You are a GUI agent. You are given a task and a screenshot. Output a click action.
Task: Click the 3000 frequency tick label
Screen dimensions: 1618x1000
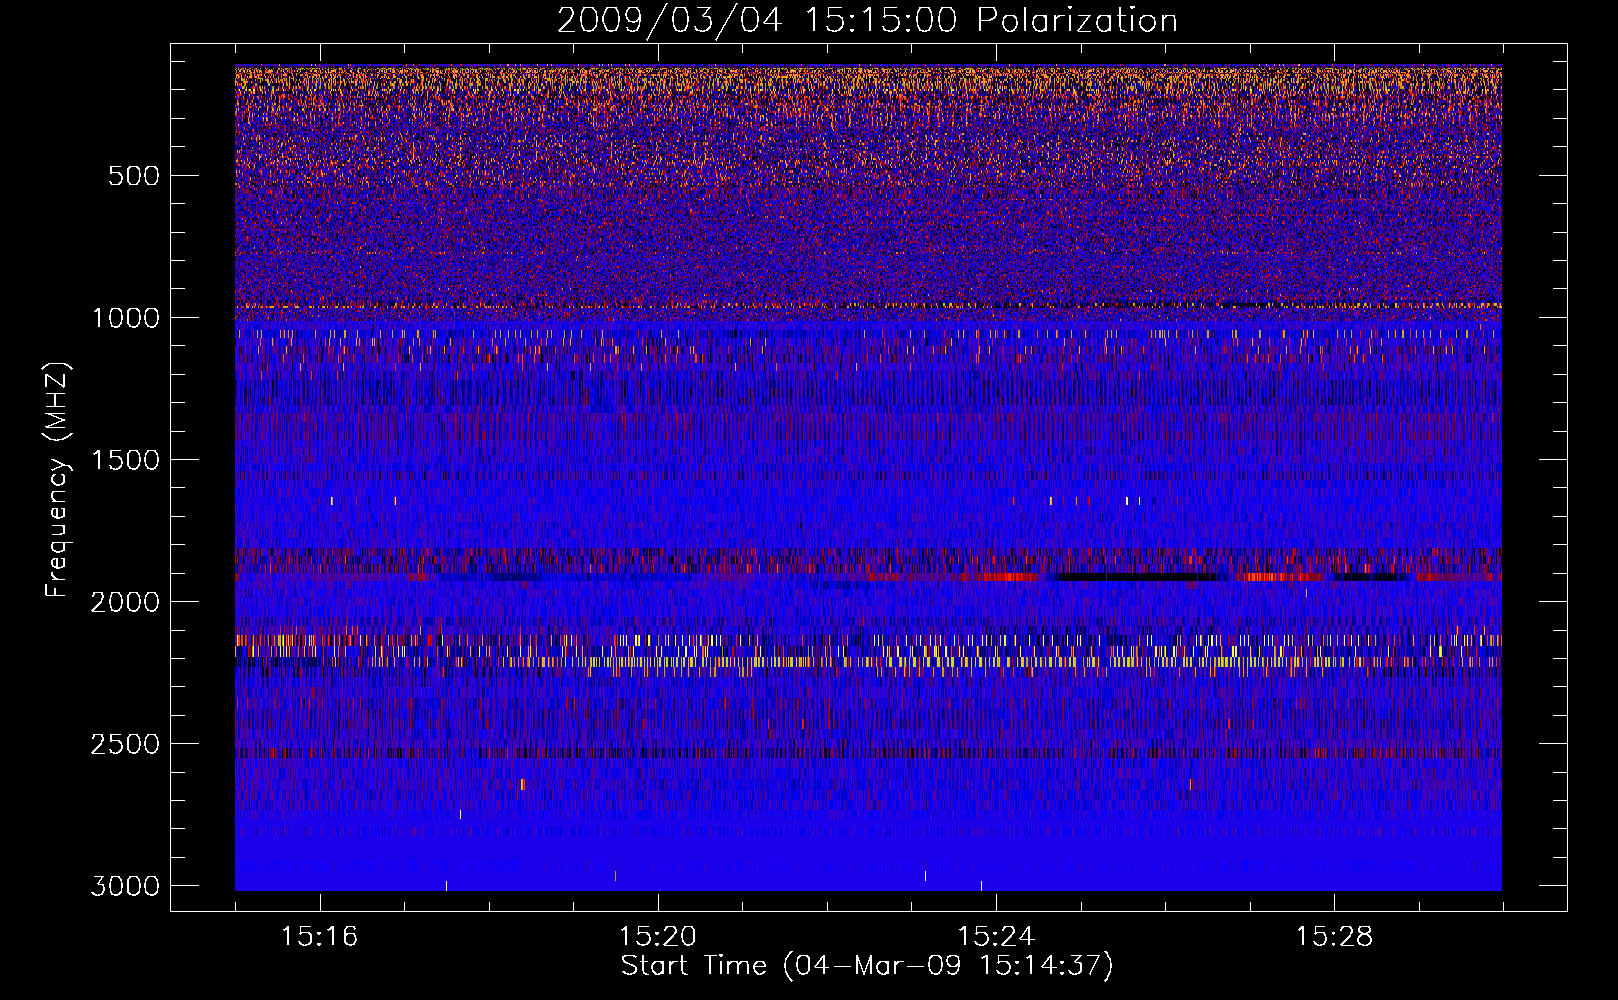tap(125, 886)
